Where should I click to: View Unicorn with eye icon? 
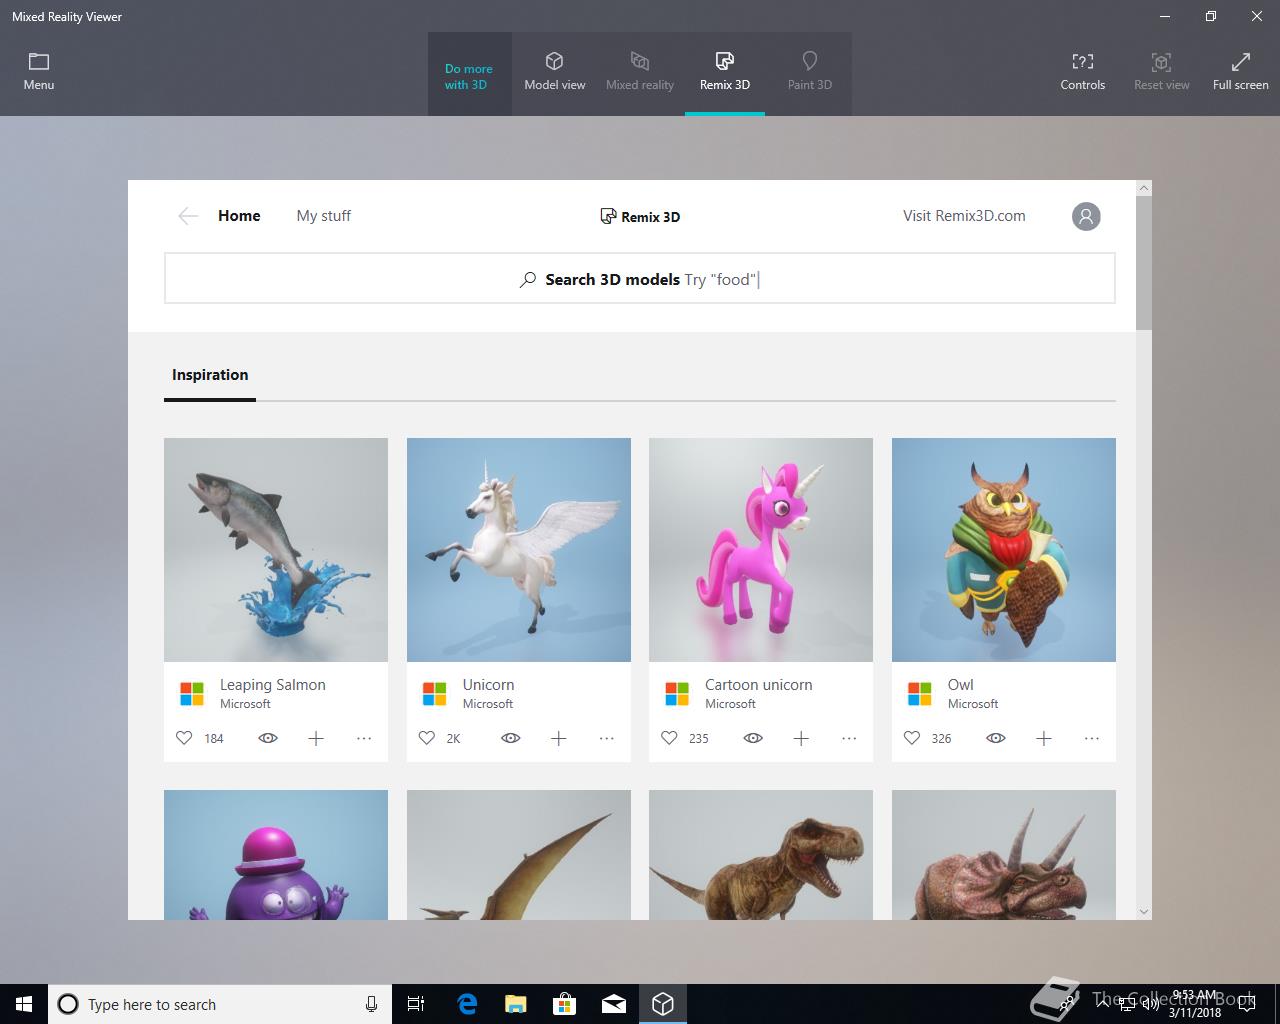[511, 738]
